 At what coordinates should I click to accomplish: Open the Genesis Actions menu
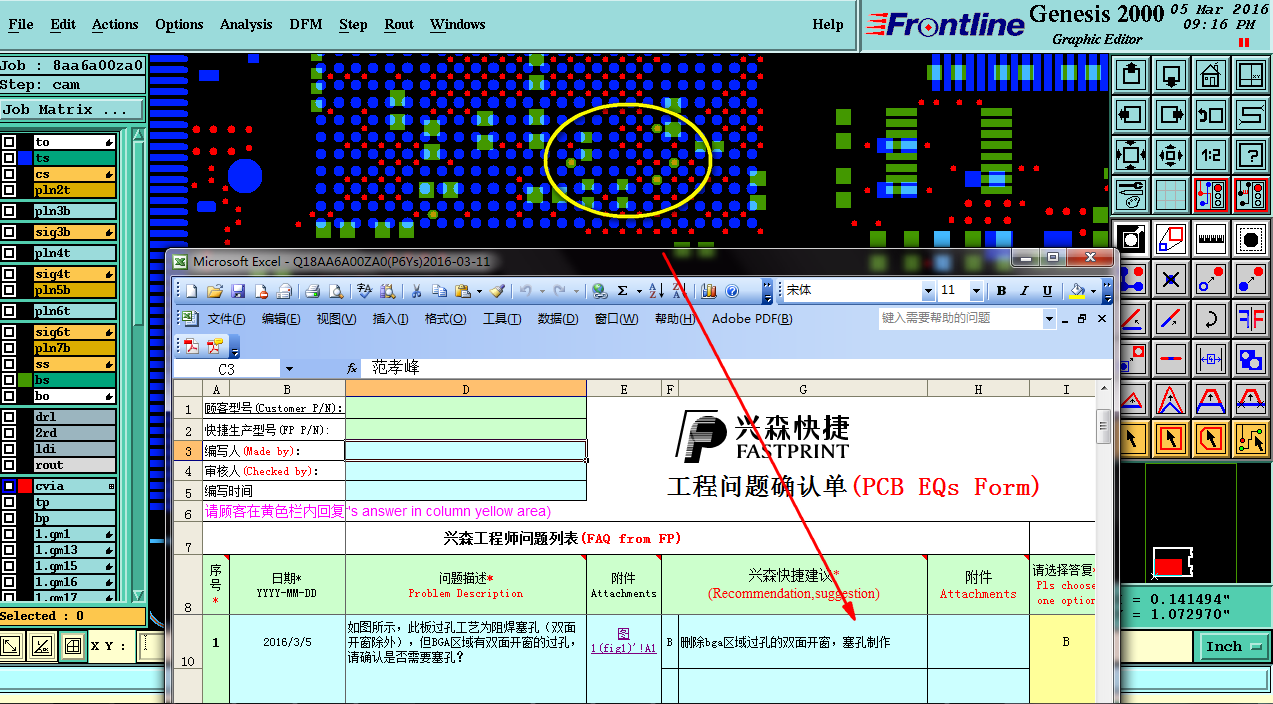tap(115, 24)
